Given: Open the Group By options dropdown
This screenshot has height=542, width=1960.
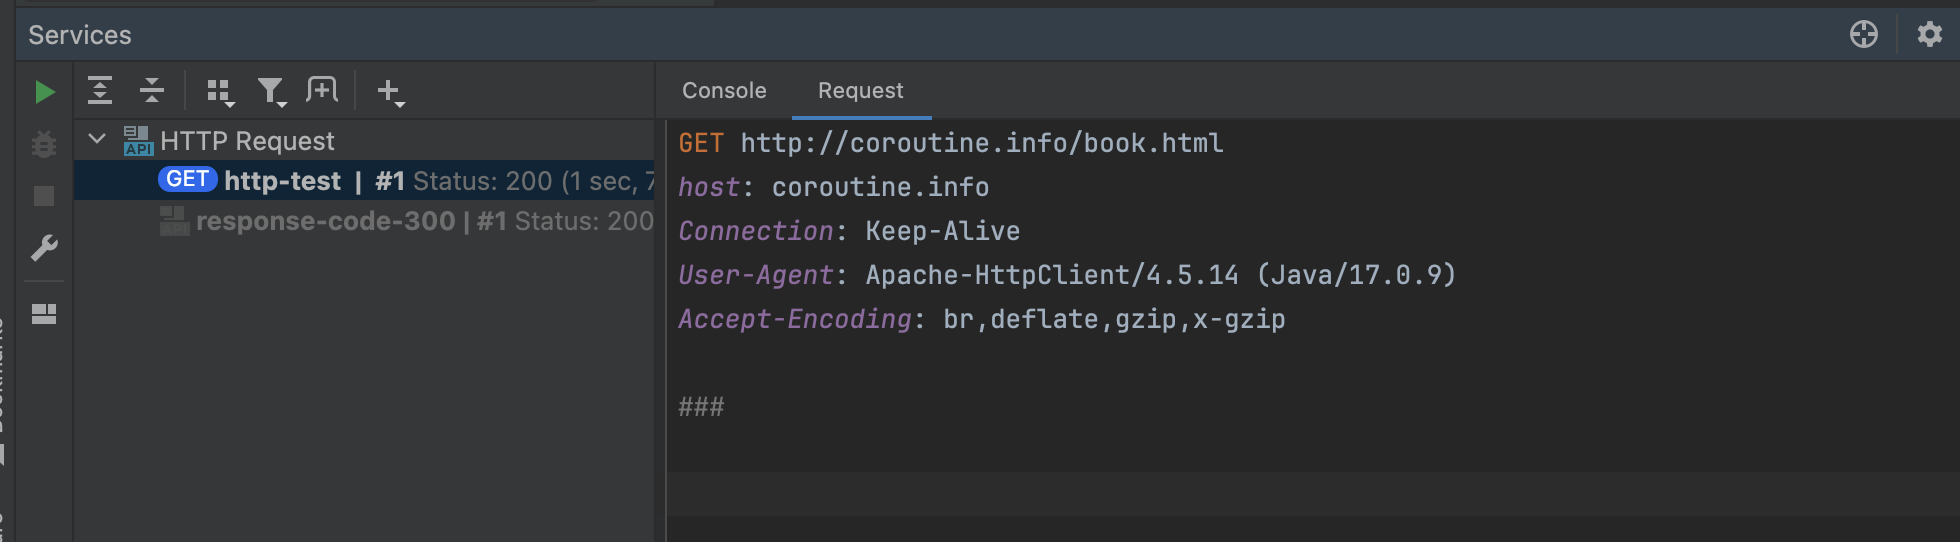Looking at the screenshot, I should 220,92.
